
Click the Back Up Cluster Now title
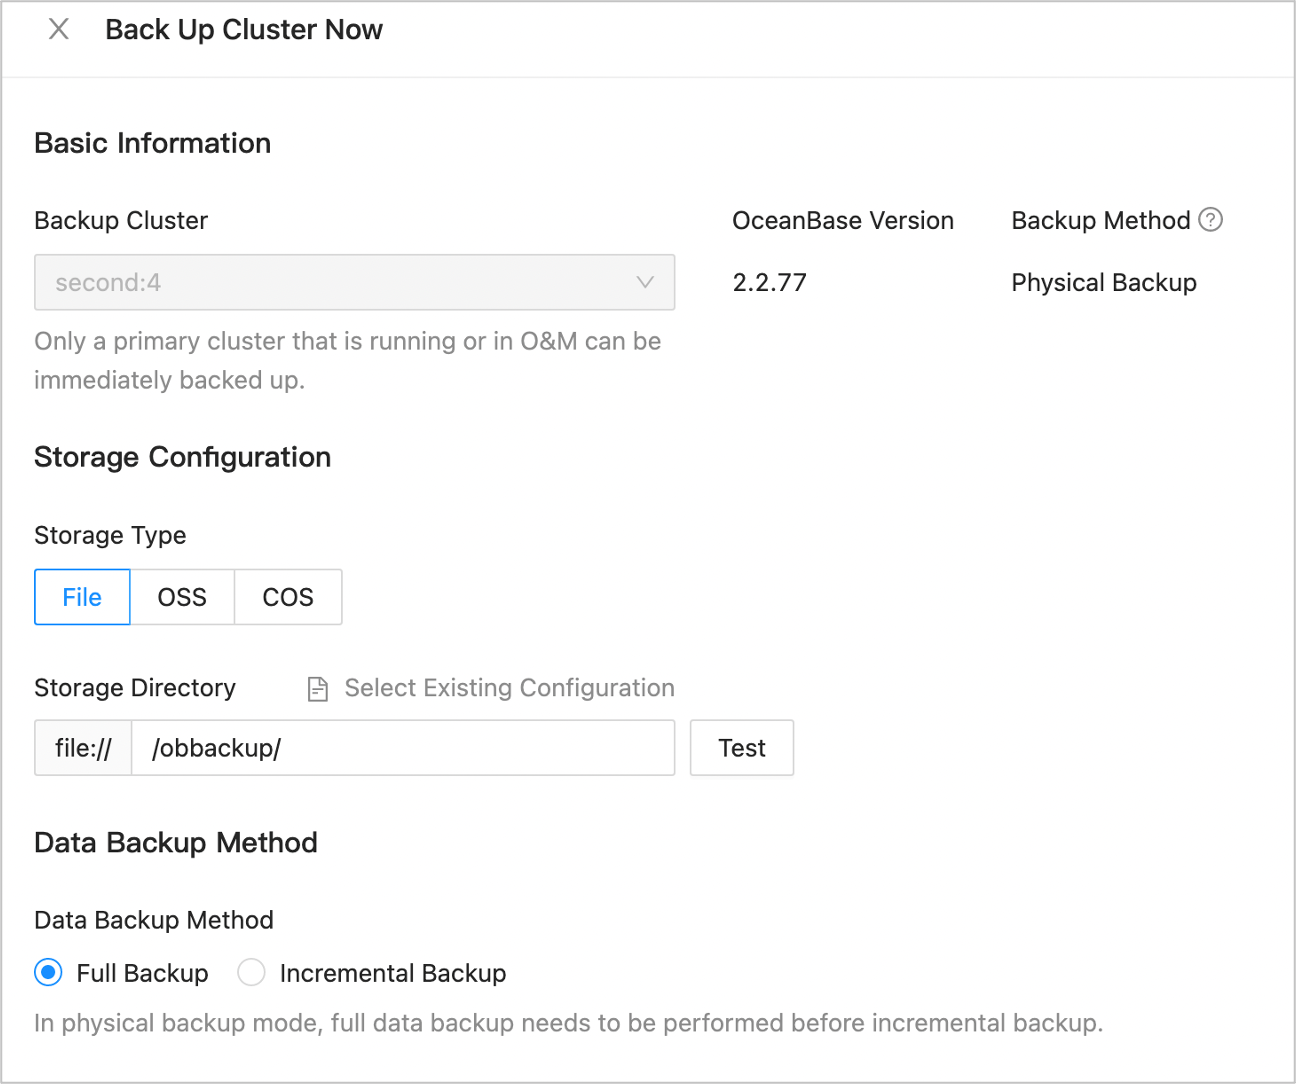click(243, 30)
